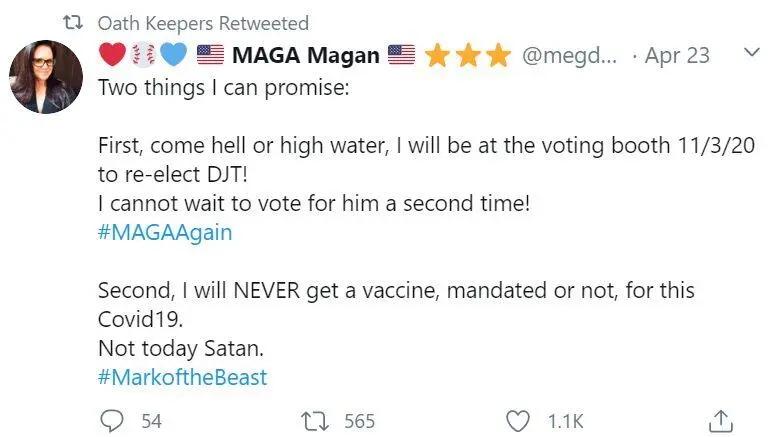Click the blue heart emoji in name
The width and height of the screenshot is (774, 437).
[174, 54]
